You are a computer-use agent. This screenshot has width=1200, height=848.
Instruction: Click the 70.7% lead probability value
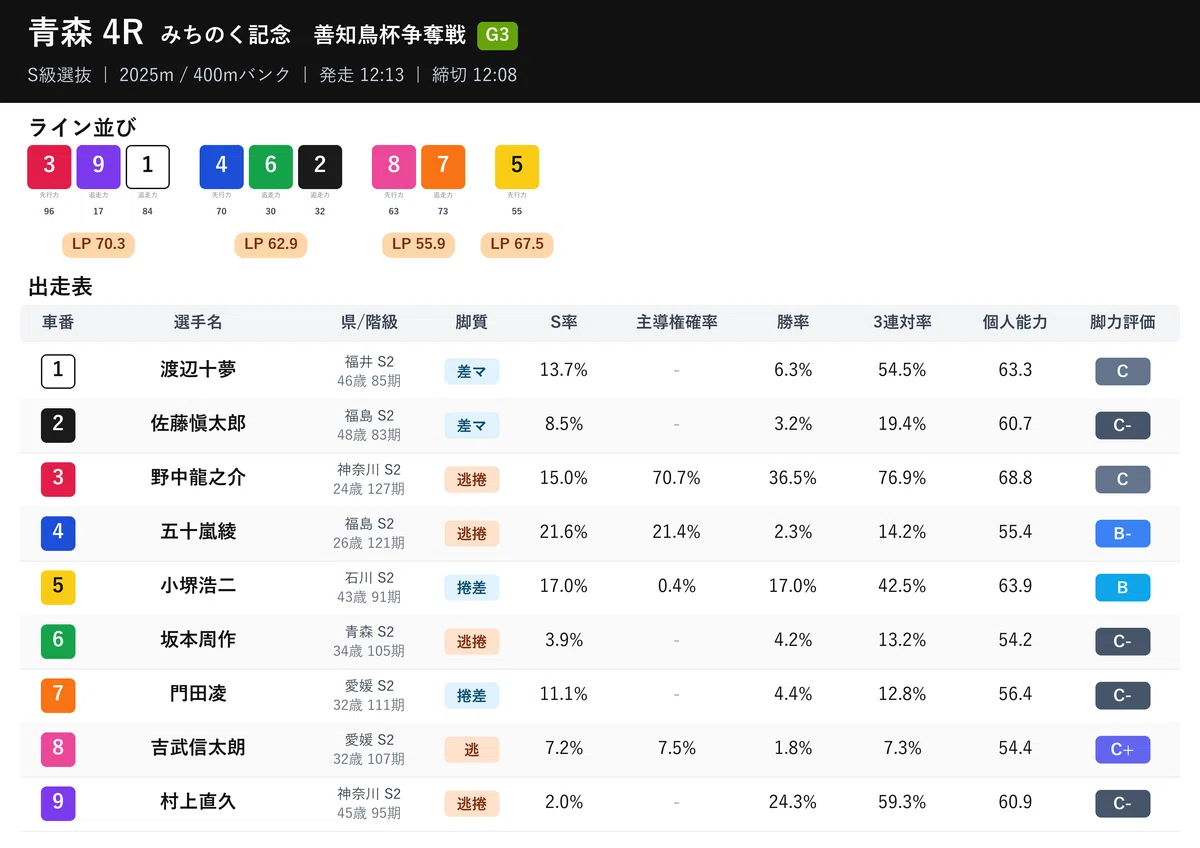(x=677, y=478)
